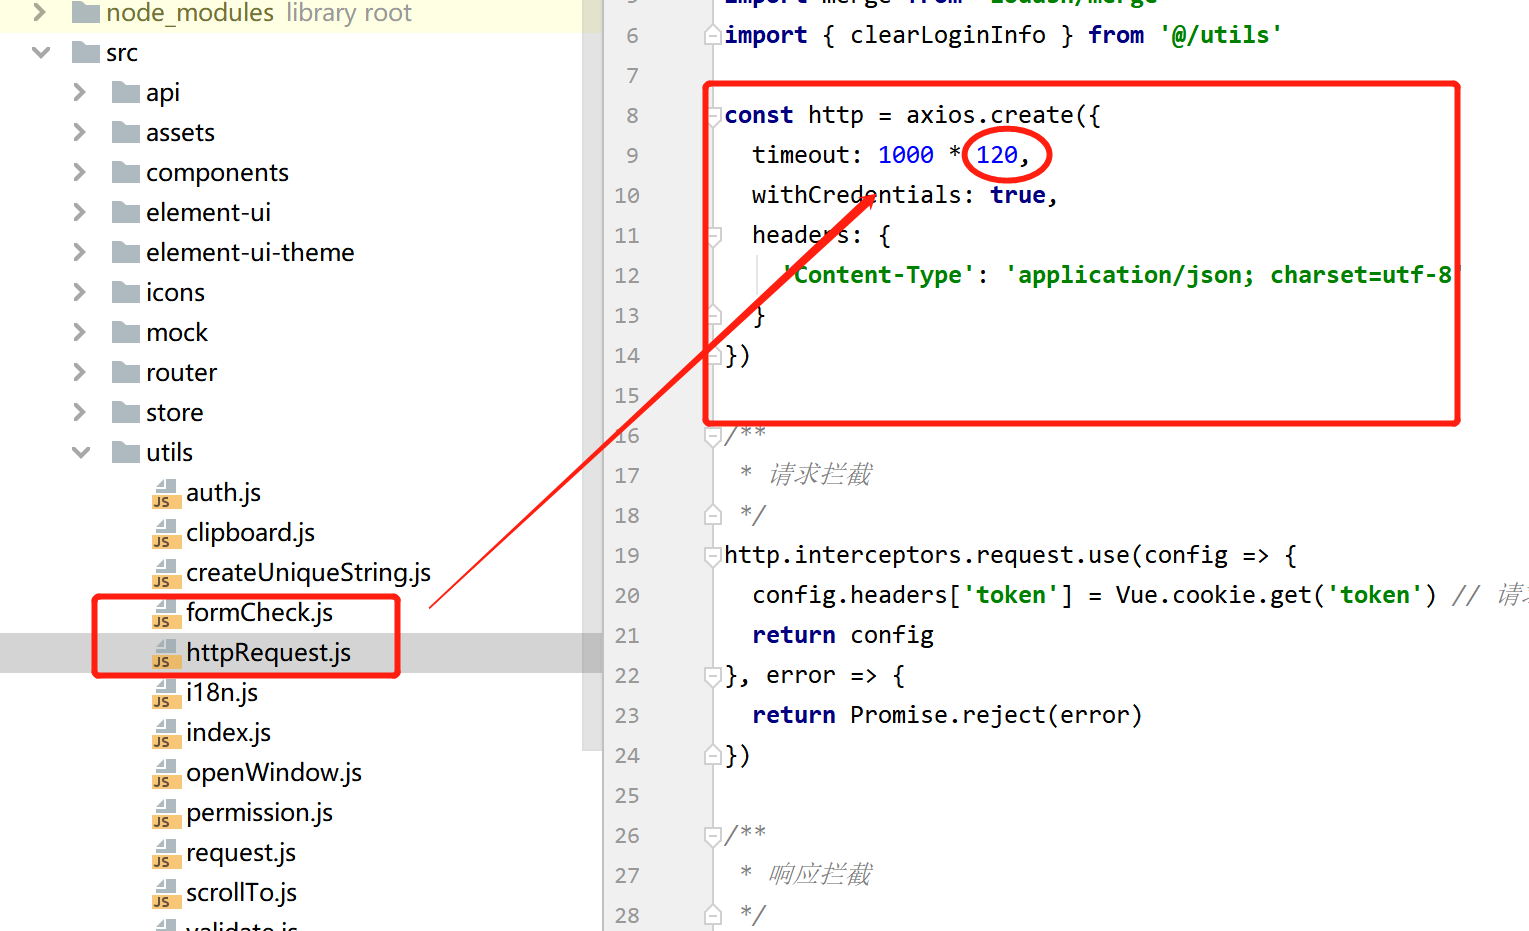Image resolution: width=1529 pixels, height=931 pixels.
Task: Click the JS file icon of openWindow.js
Action: pyautogui.click(x=165, y=773)
